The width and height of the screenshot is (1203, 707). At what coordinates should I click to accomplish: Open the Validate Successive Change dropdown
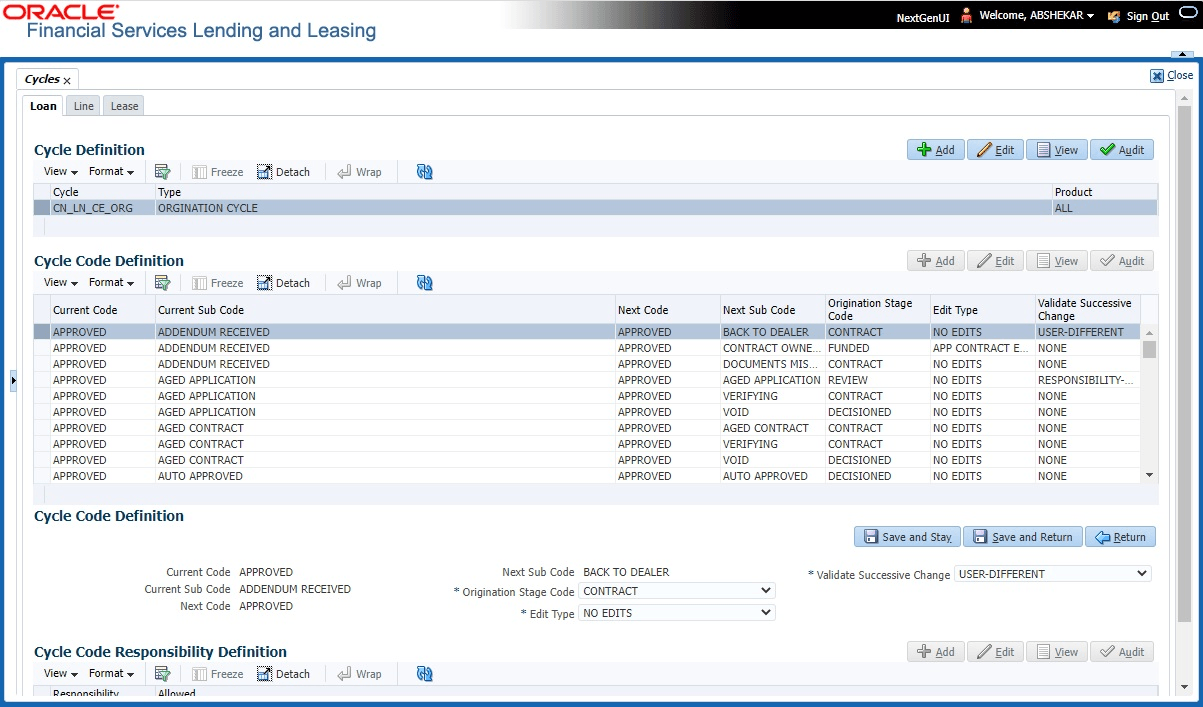click(x=1053, y=574)
